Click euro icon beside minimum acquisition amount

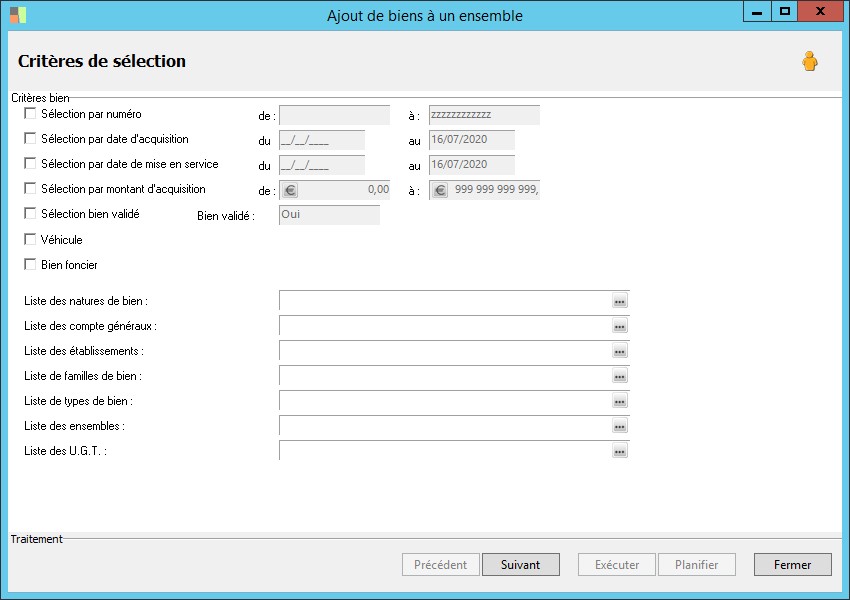coord(290,190)
